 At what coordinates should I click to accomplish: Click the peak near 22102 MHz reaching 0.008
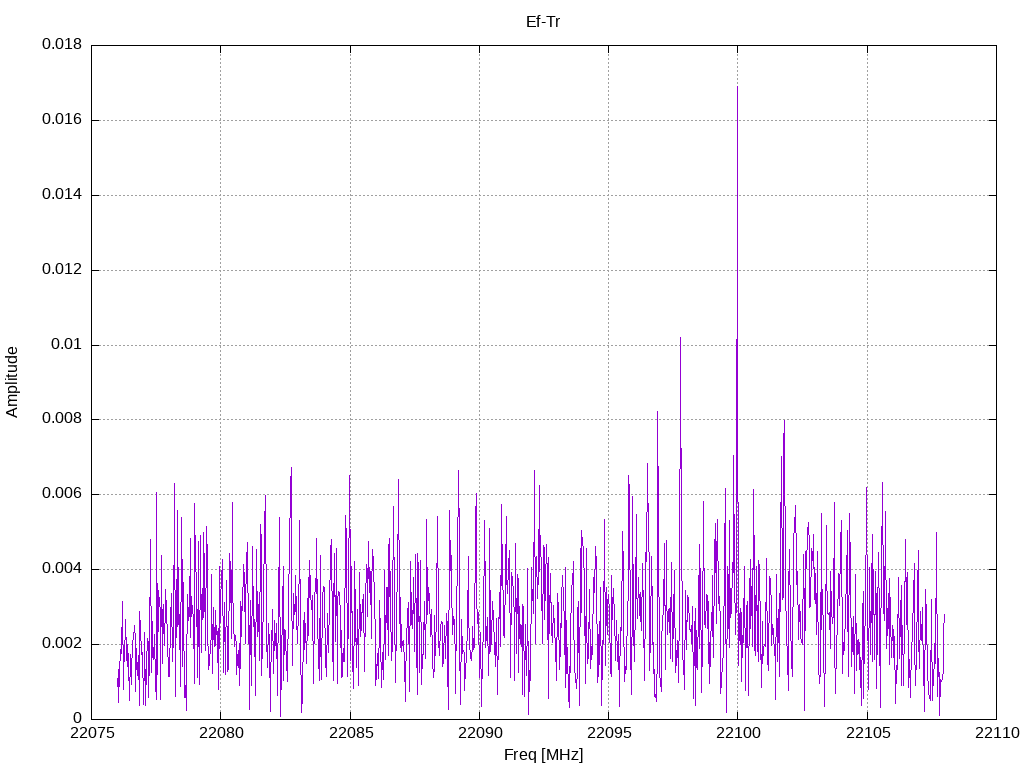[x=784, y=421]
